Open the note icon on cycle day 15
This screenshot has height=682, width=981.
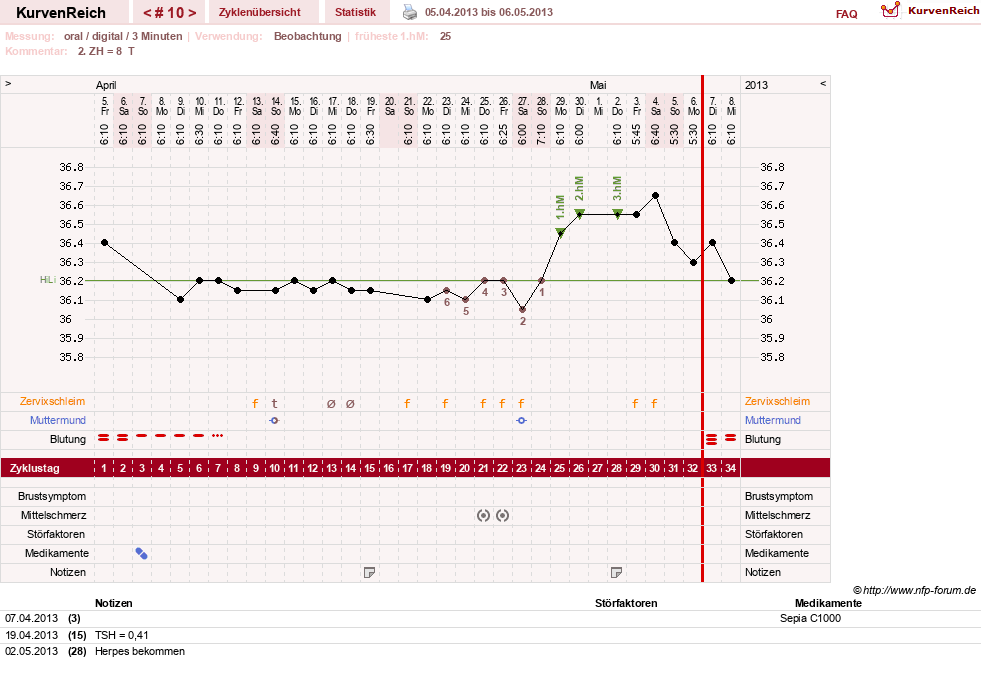[369, 572]
